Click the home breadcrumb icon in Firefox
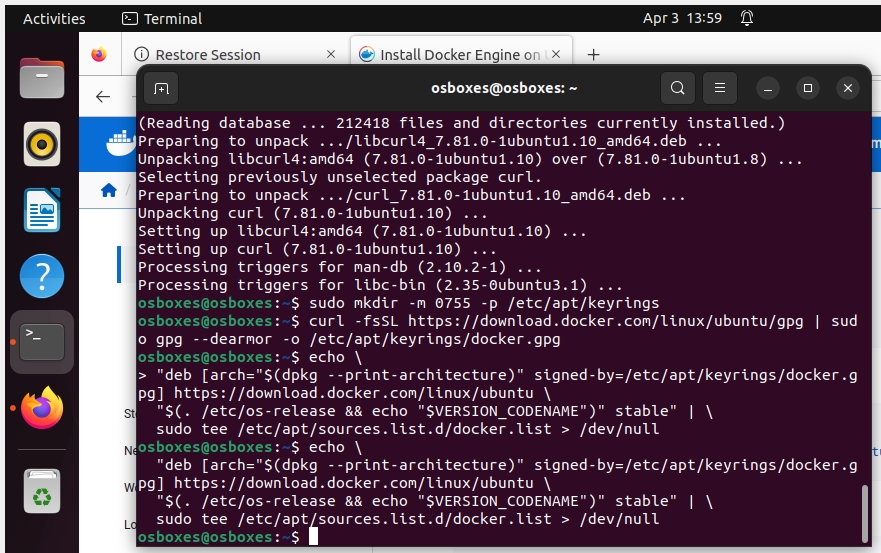 coord(109,191)
